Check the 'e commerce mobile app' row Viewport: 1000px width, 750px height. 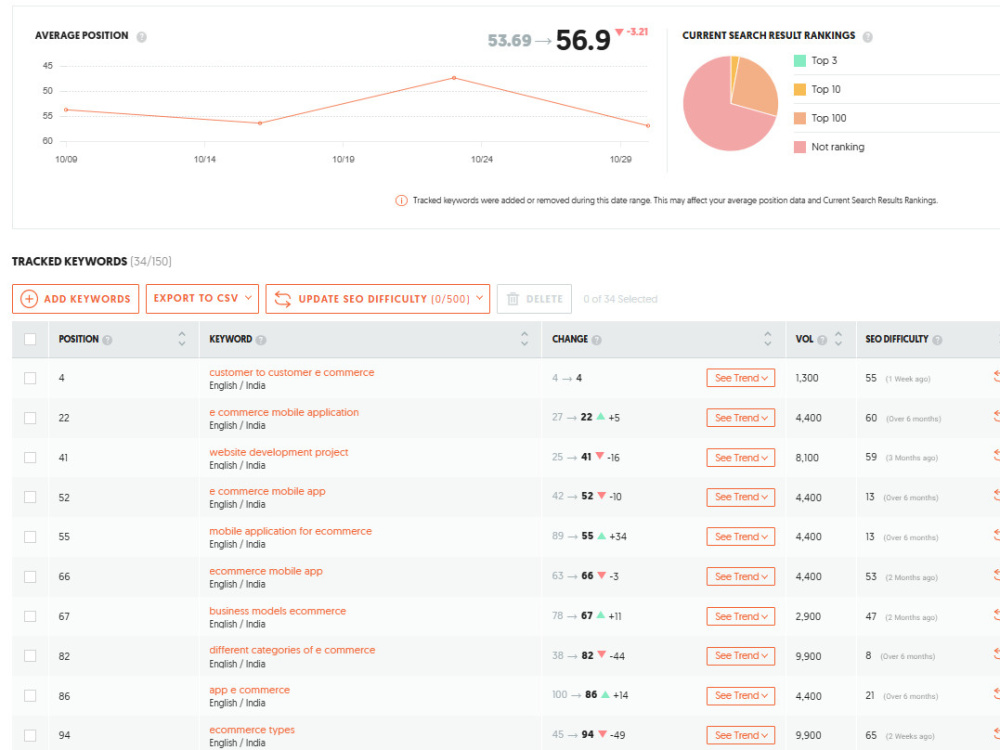30,497
